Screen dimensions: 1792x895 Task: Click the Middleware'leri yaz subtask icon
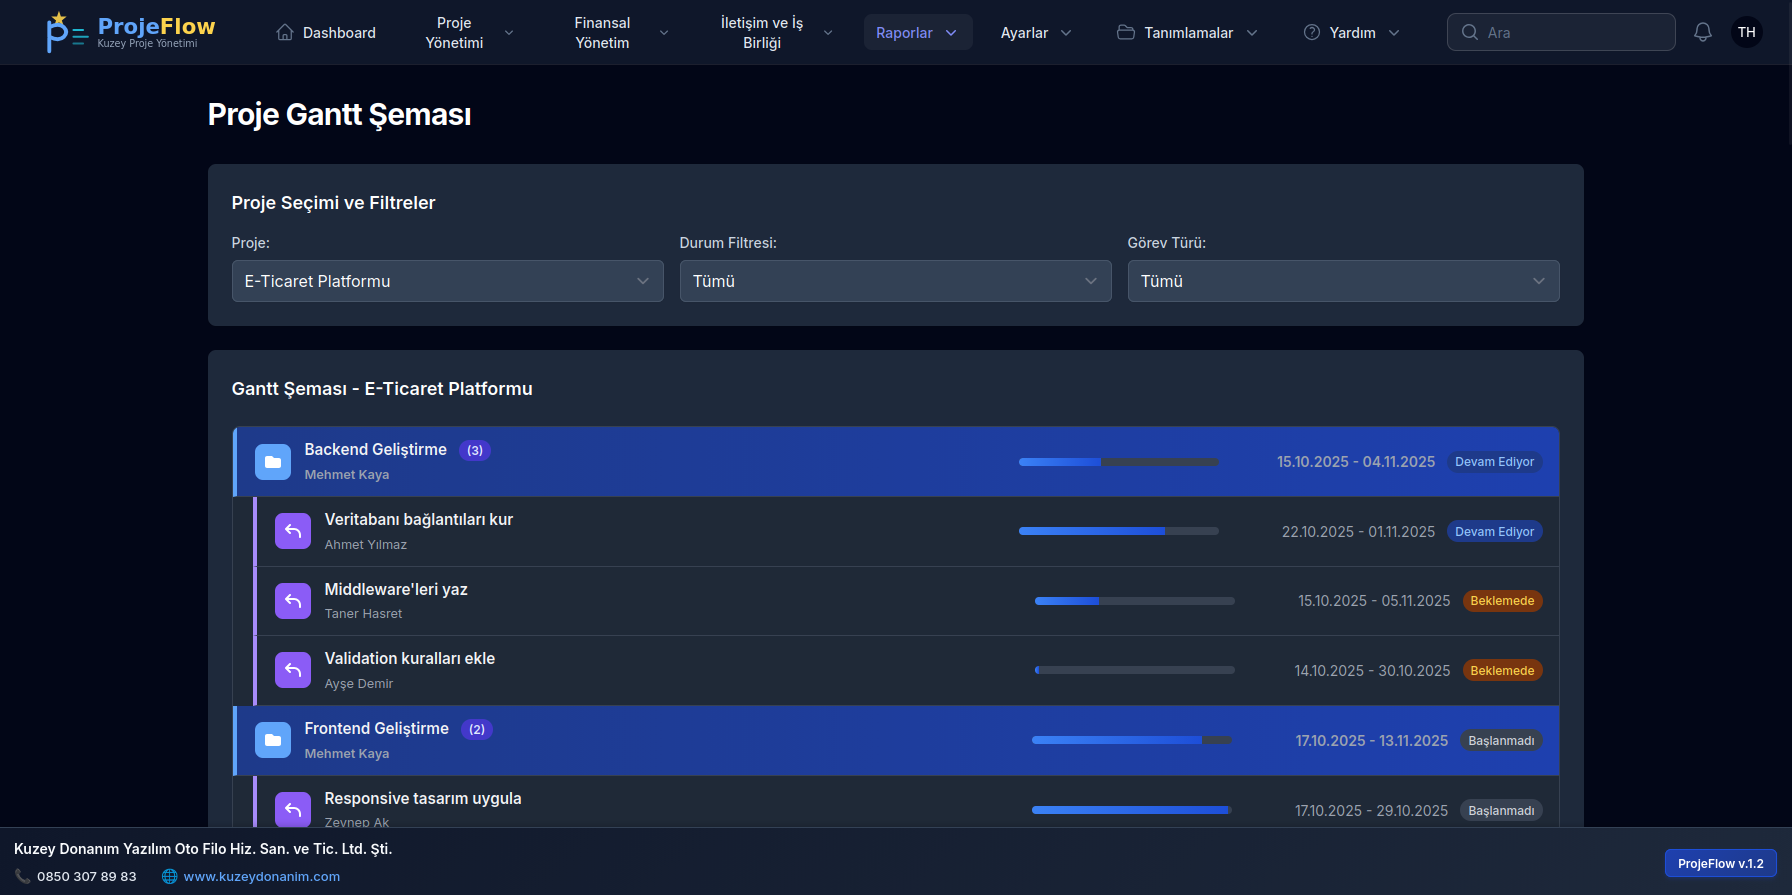(293, 601)
